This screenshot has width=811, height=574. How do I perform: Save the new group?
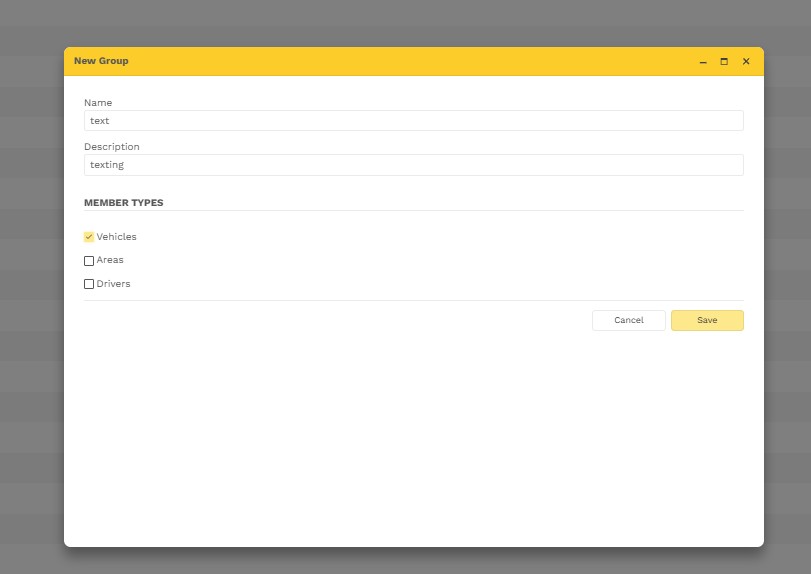coord(707,320)
